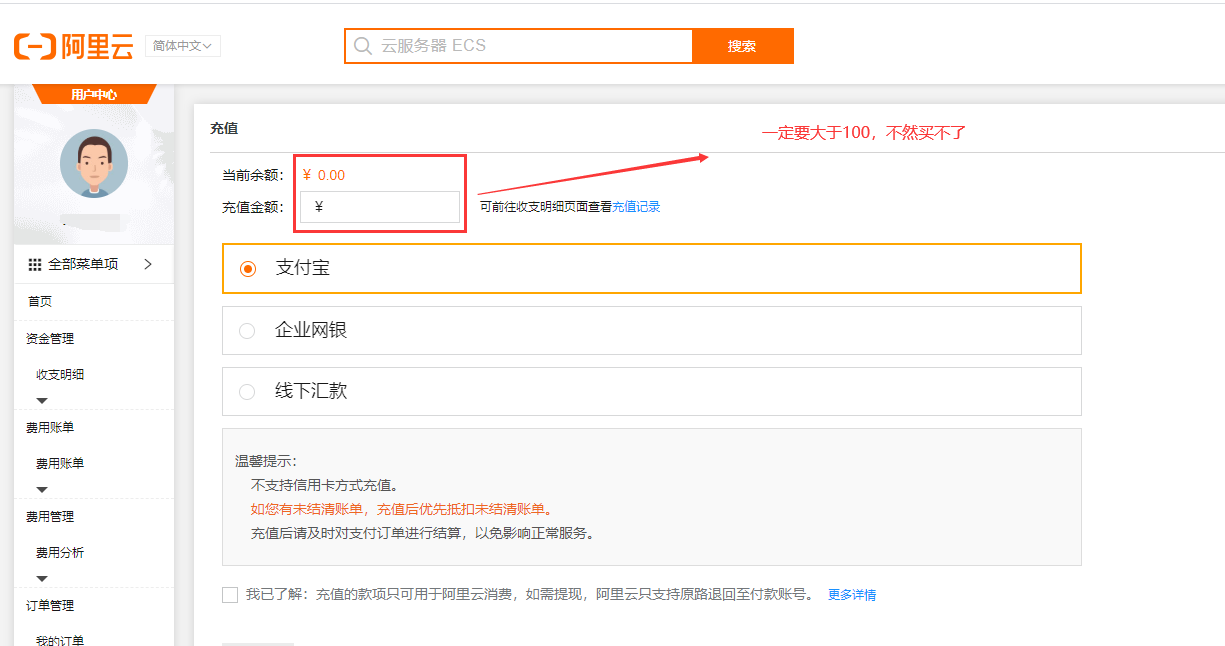The image size is (1225, 646).
Task: Tick the 我已了解 agreement checkbox
Action: (x=230, y=595)
